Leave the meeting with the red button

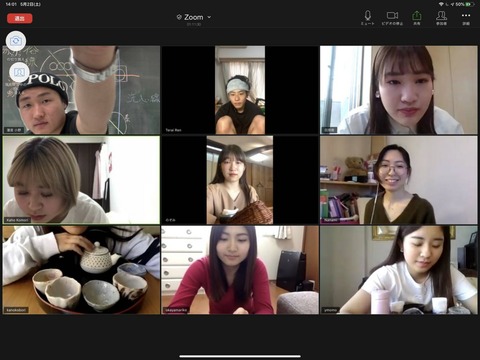20,18
